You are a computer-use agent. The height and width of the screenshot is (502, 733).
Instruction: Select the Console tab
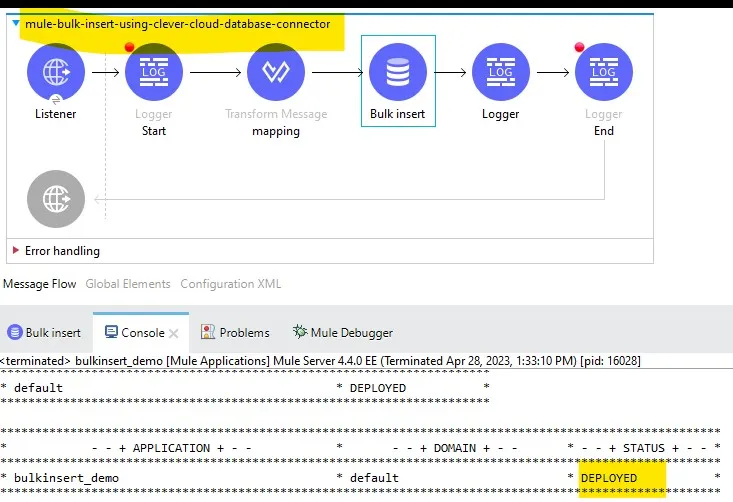[143, 332]
